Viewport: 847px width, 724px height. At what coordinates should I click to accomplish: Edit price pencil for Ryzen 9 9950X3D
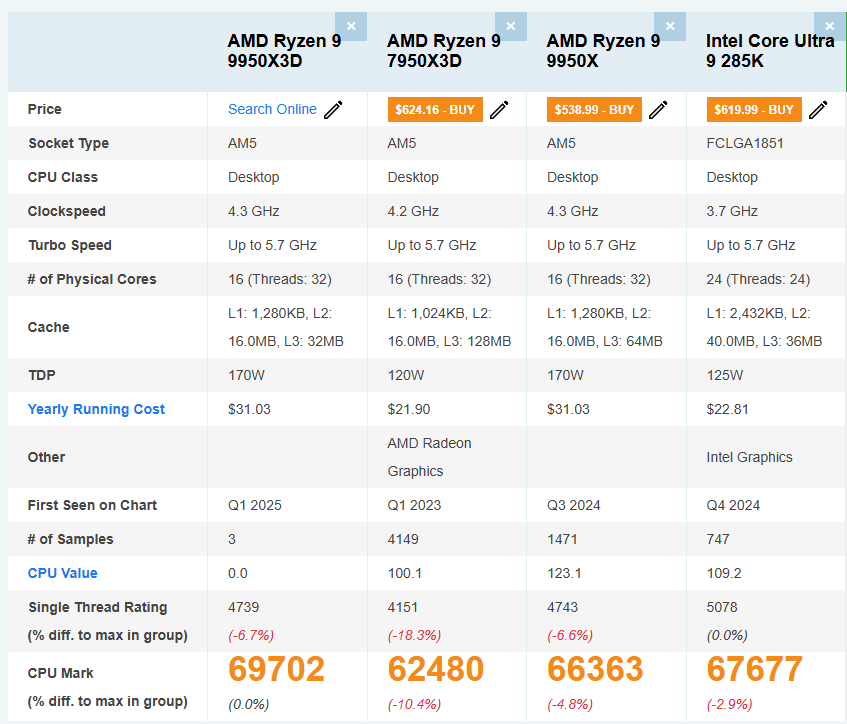(x=333, y=110)
